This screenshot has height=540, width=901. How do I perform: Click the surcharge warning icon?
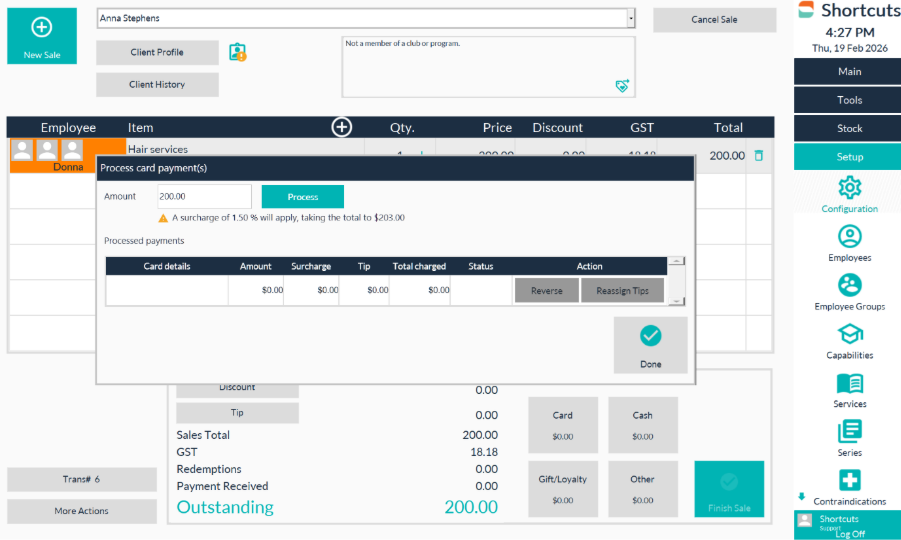pos(163,218)
